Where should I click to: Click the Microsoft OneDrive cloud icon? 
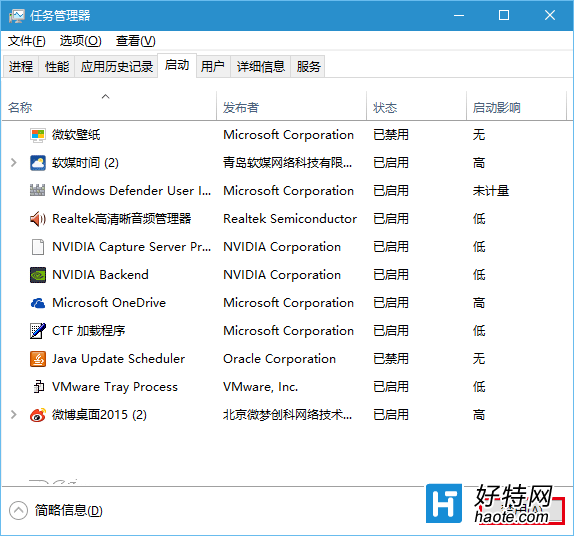[x=38, y=303]
